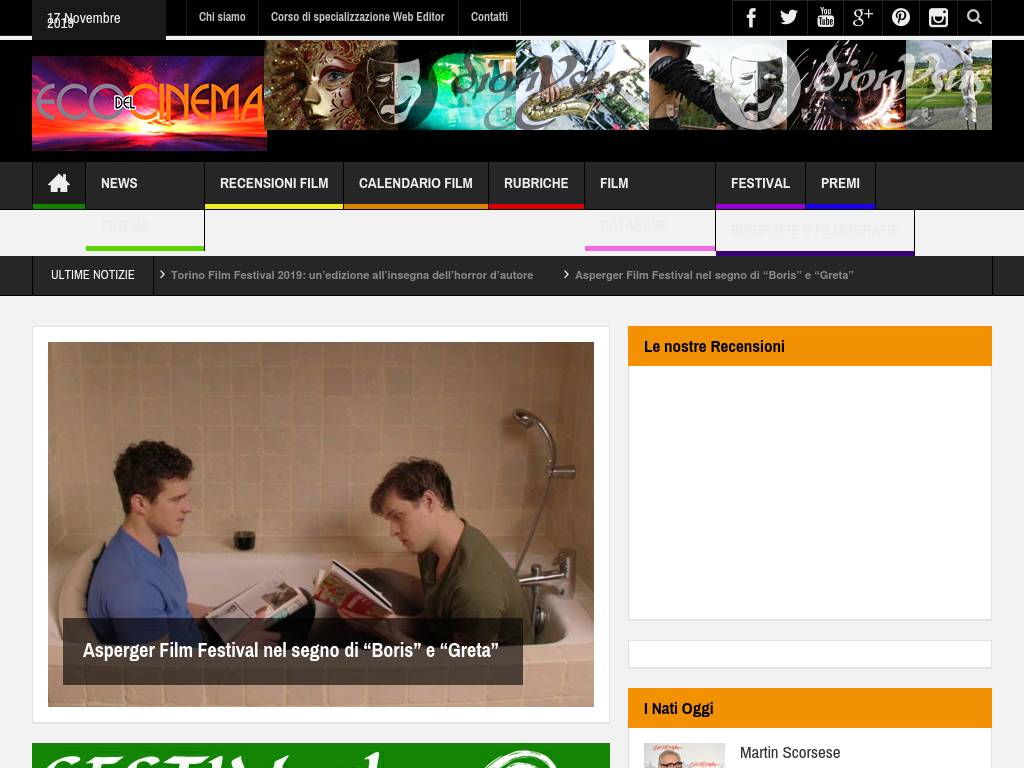The width and height of the screenshot is (1024, 768).
Task: Open the PREMI section
Action: [x=840, y=184]
